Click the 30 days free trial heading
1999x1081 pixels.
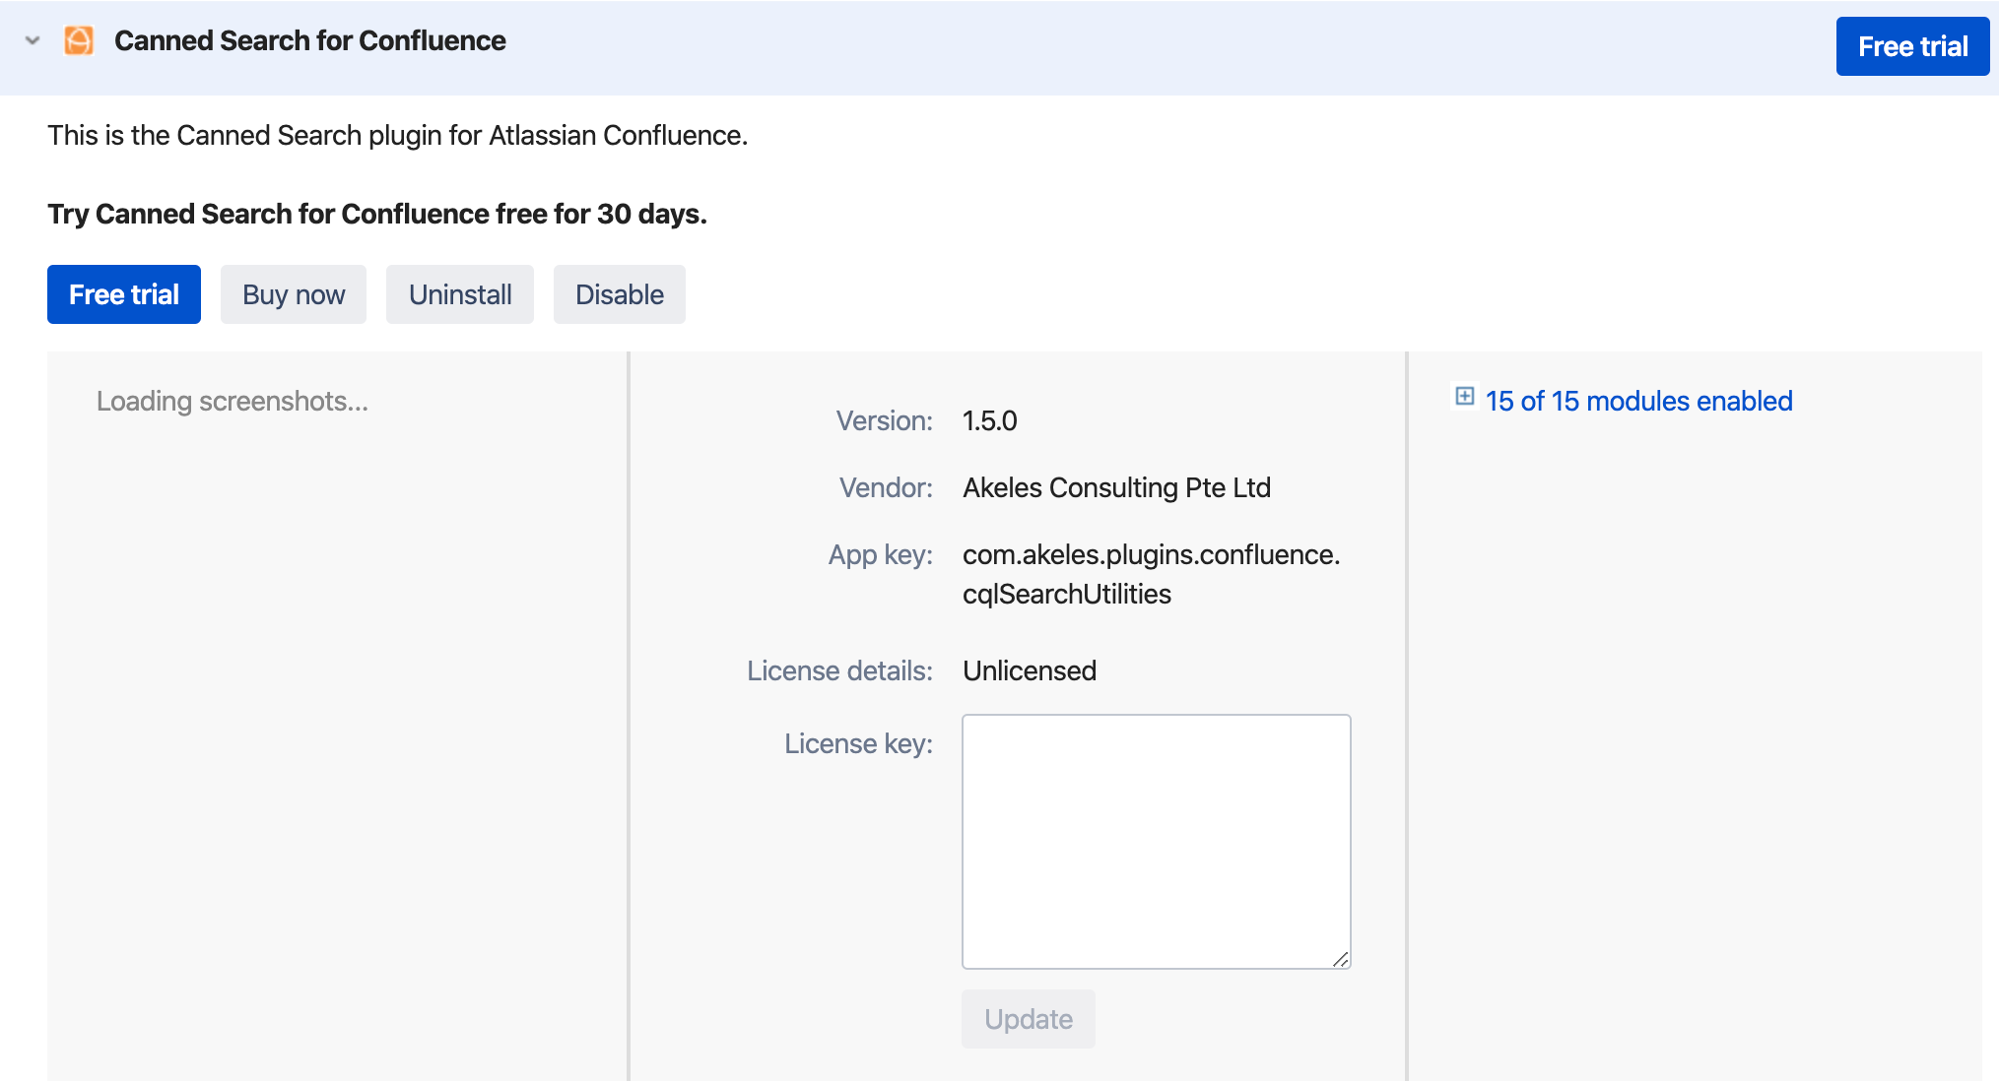pos(377,214)
